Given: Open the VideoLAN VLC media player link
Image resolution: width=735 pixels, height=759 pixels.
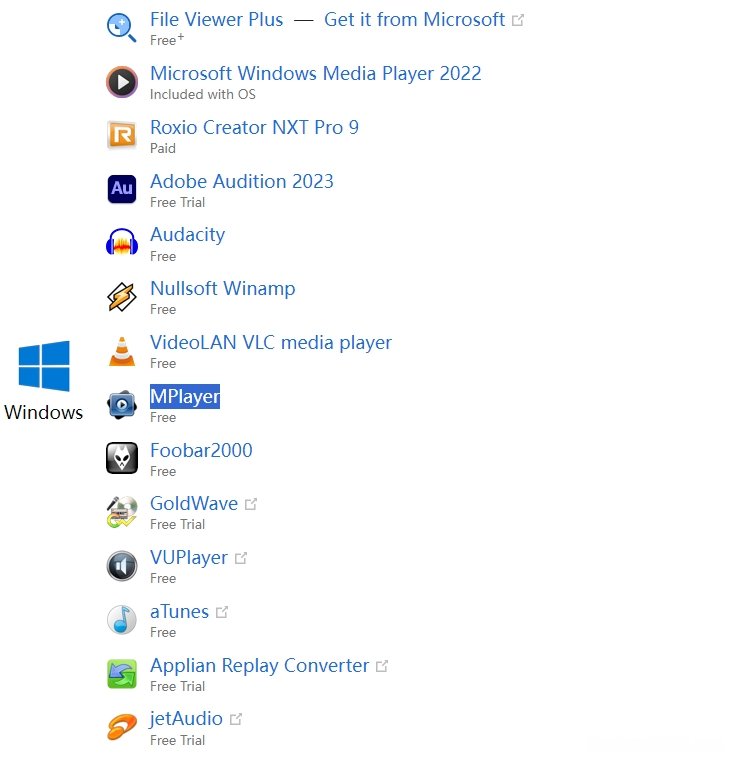Looking at the screenshot, I should click(x=271, y=343).
